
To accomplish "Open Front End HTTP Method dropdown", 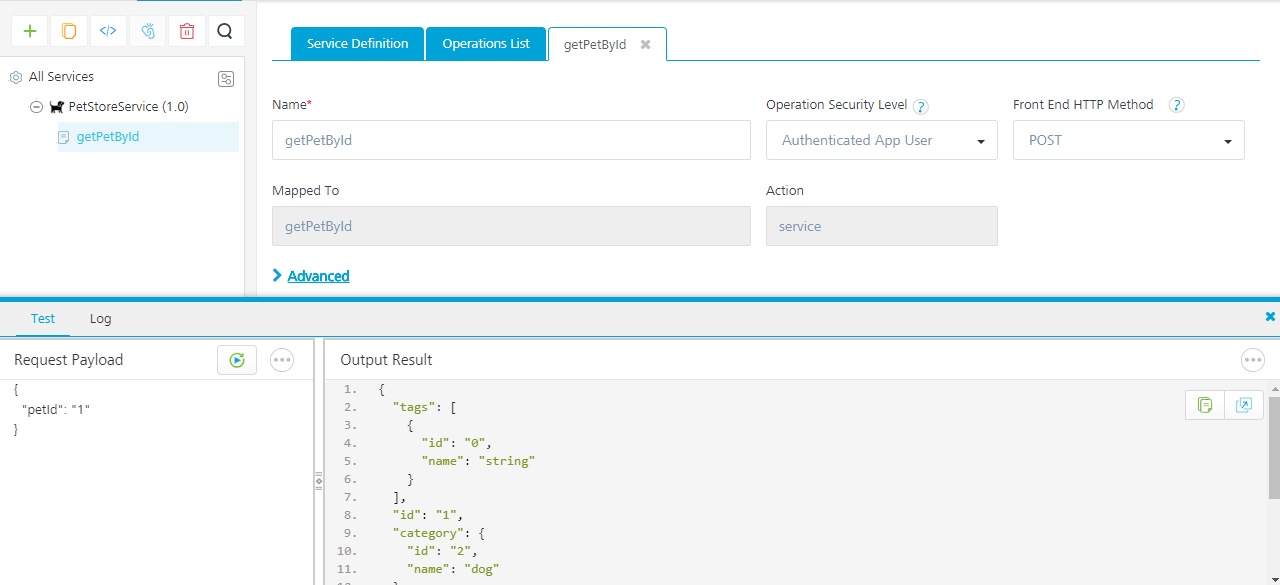I will [x=1128, y=141].
